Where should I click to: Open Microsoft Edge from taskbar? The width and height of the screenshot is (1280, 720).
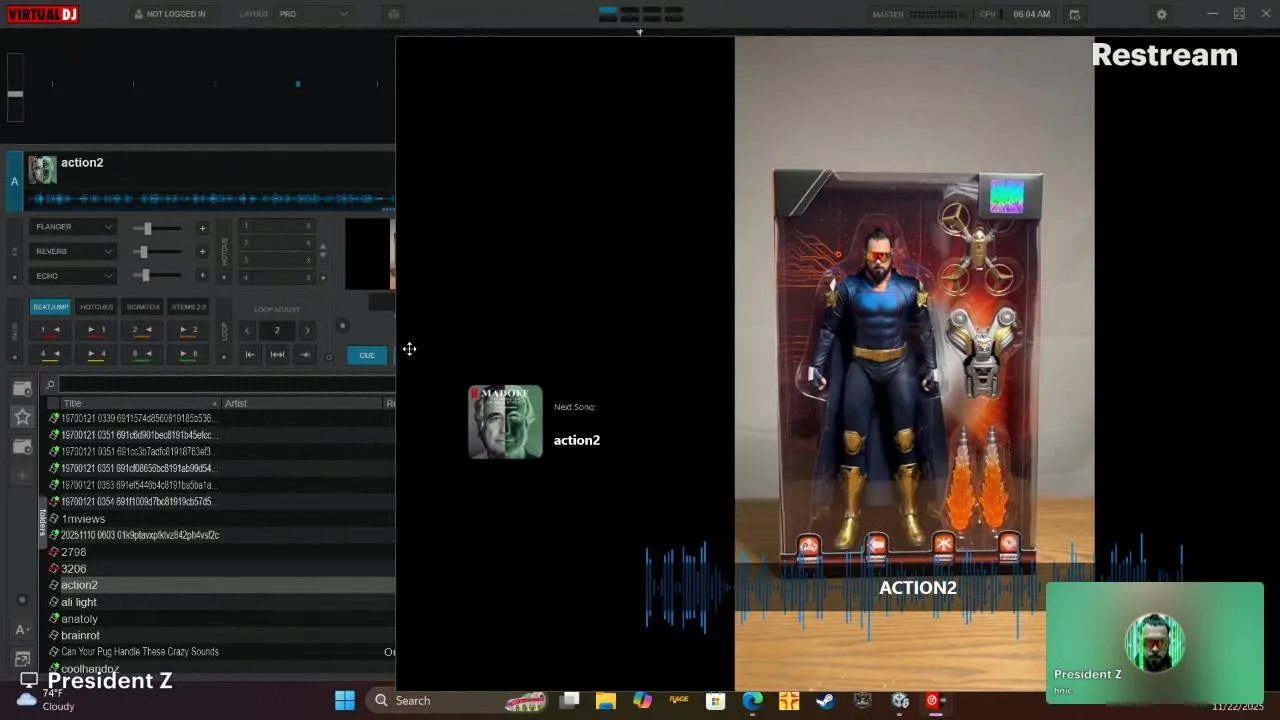(752, 700)
